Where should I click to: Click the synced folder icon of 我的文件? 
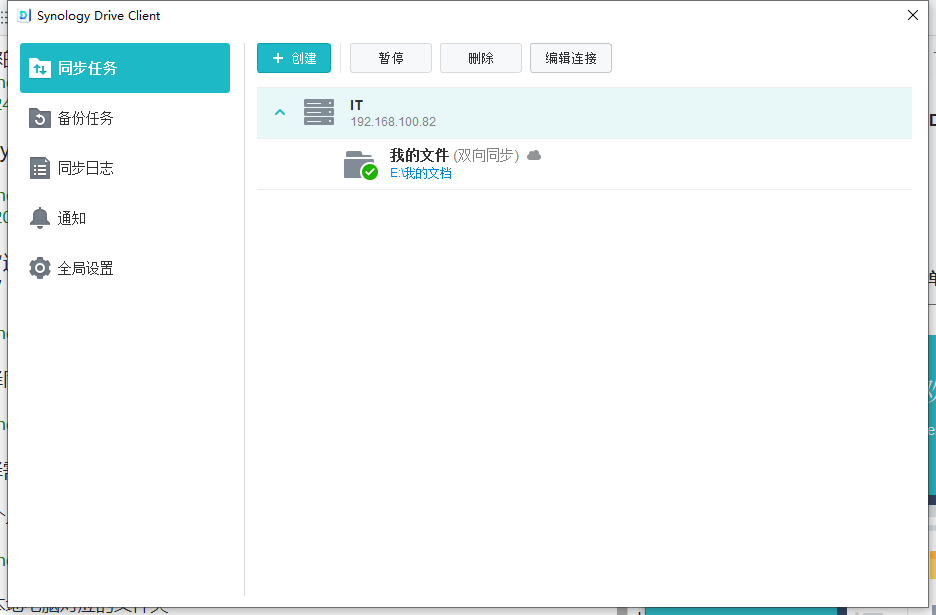pyautogui.click(x=361, y=165)
